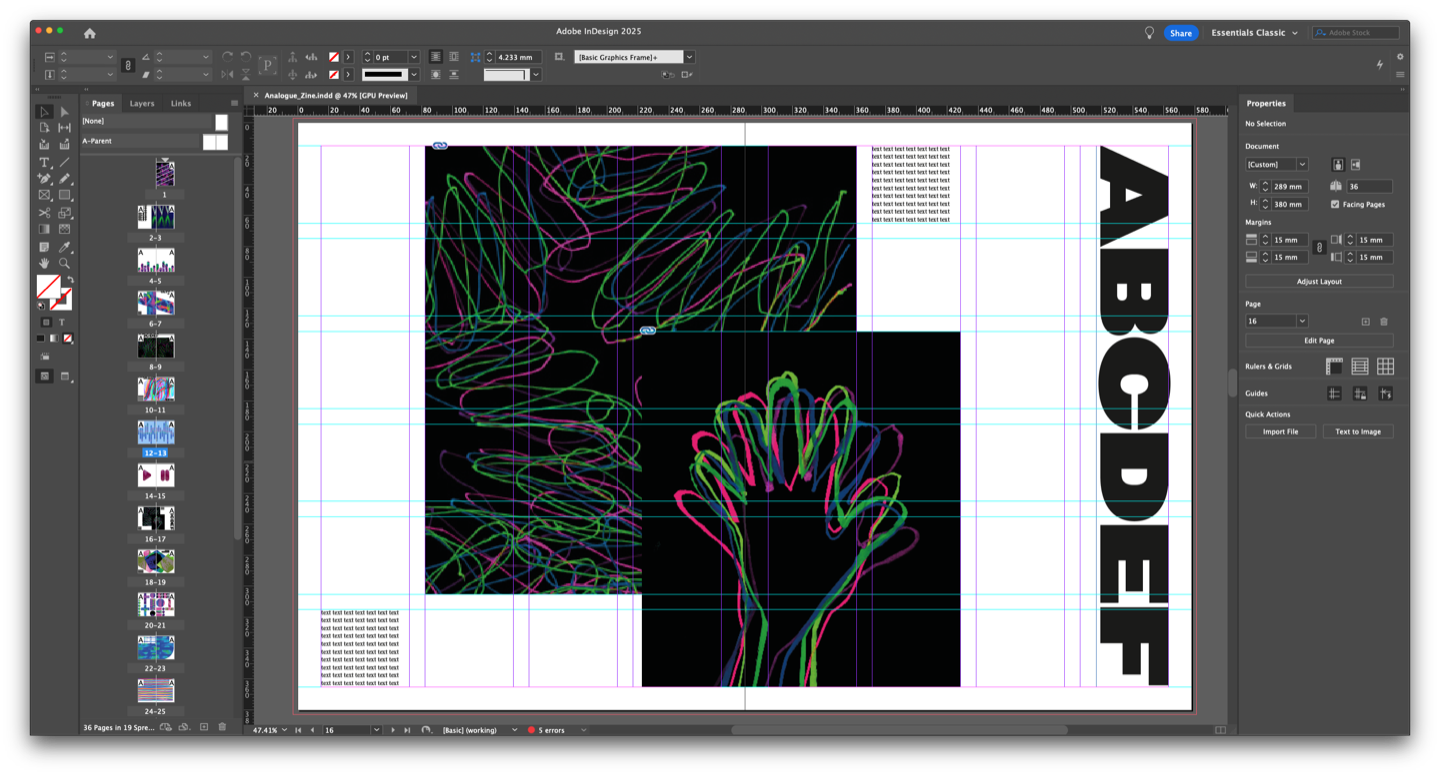This screenshot has height=775, width=1440.
Task: Switch to the Links panel tab
Action: click(x=181, y=103)
